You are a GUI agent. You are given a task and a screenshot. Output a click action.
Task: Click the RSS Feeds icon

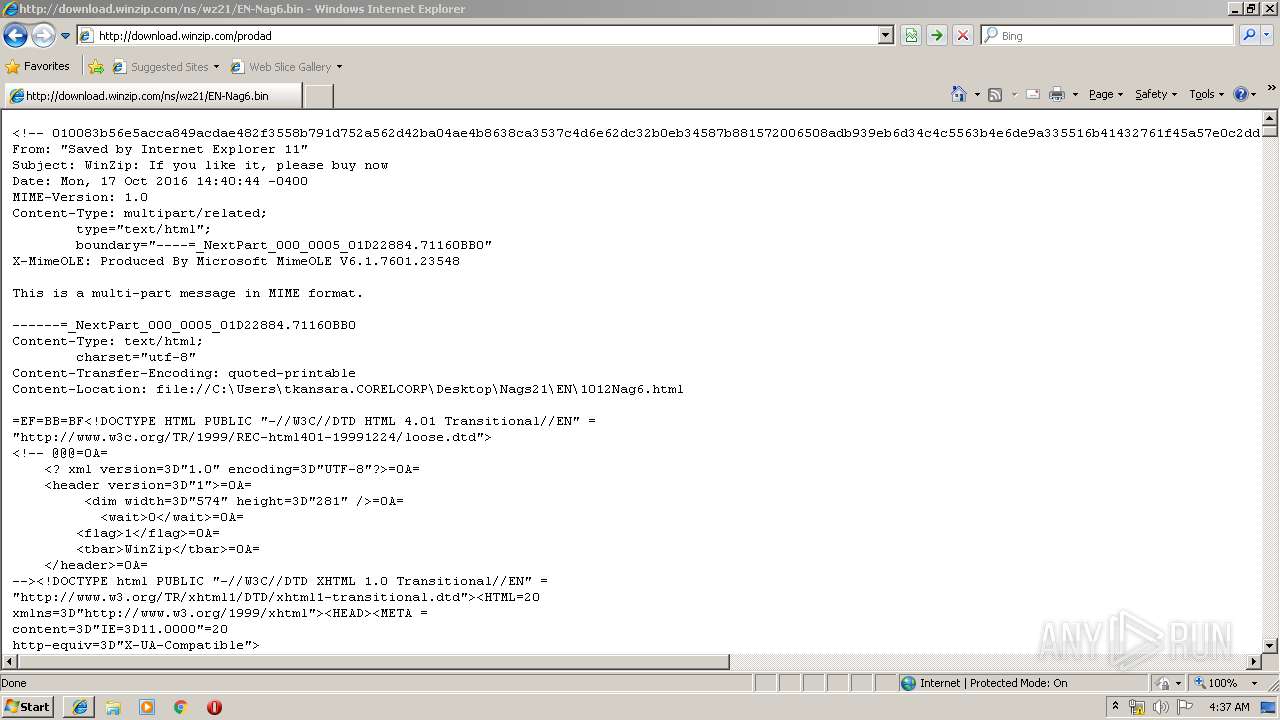point(995,94)
